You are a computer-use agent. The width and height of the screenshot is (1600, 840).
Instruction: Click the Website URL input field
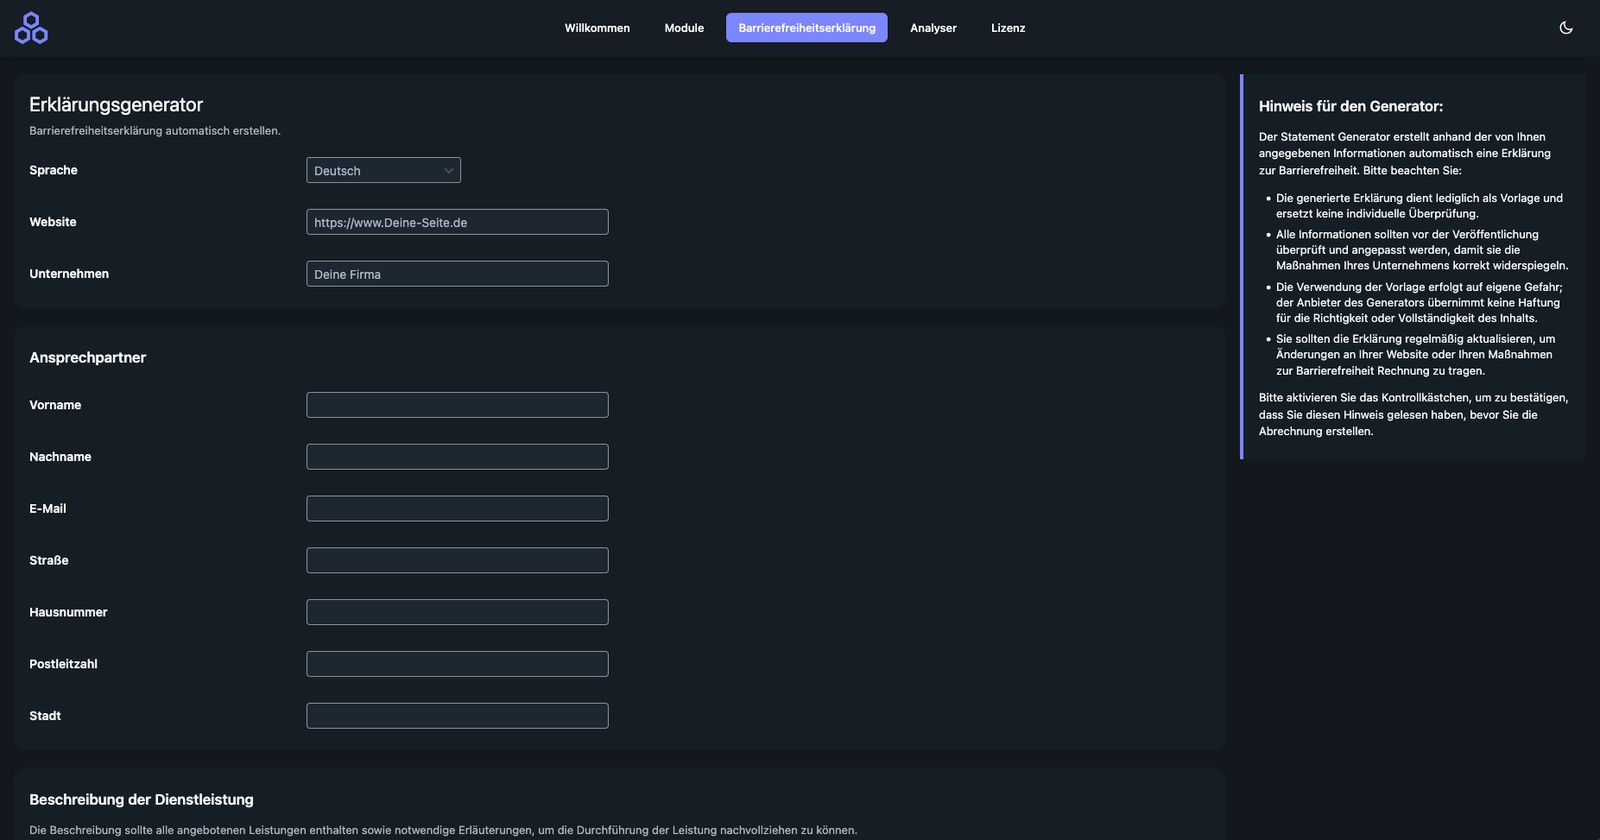coord(457,222)
